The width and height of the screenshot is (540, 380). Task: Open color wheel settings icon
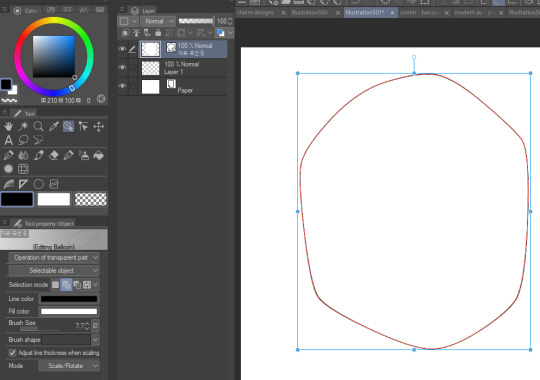(x=101, y=99)
